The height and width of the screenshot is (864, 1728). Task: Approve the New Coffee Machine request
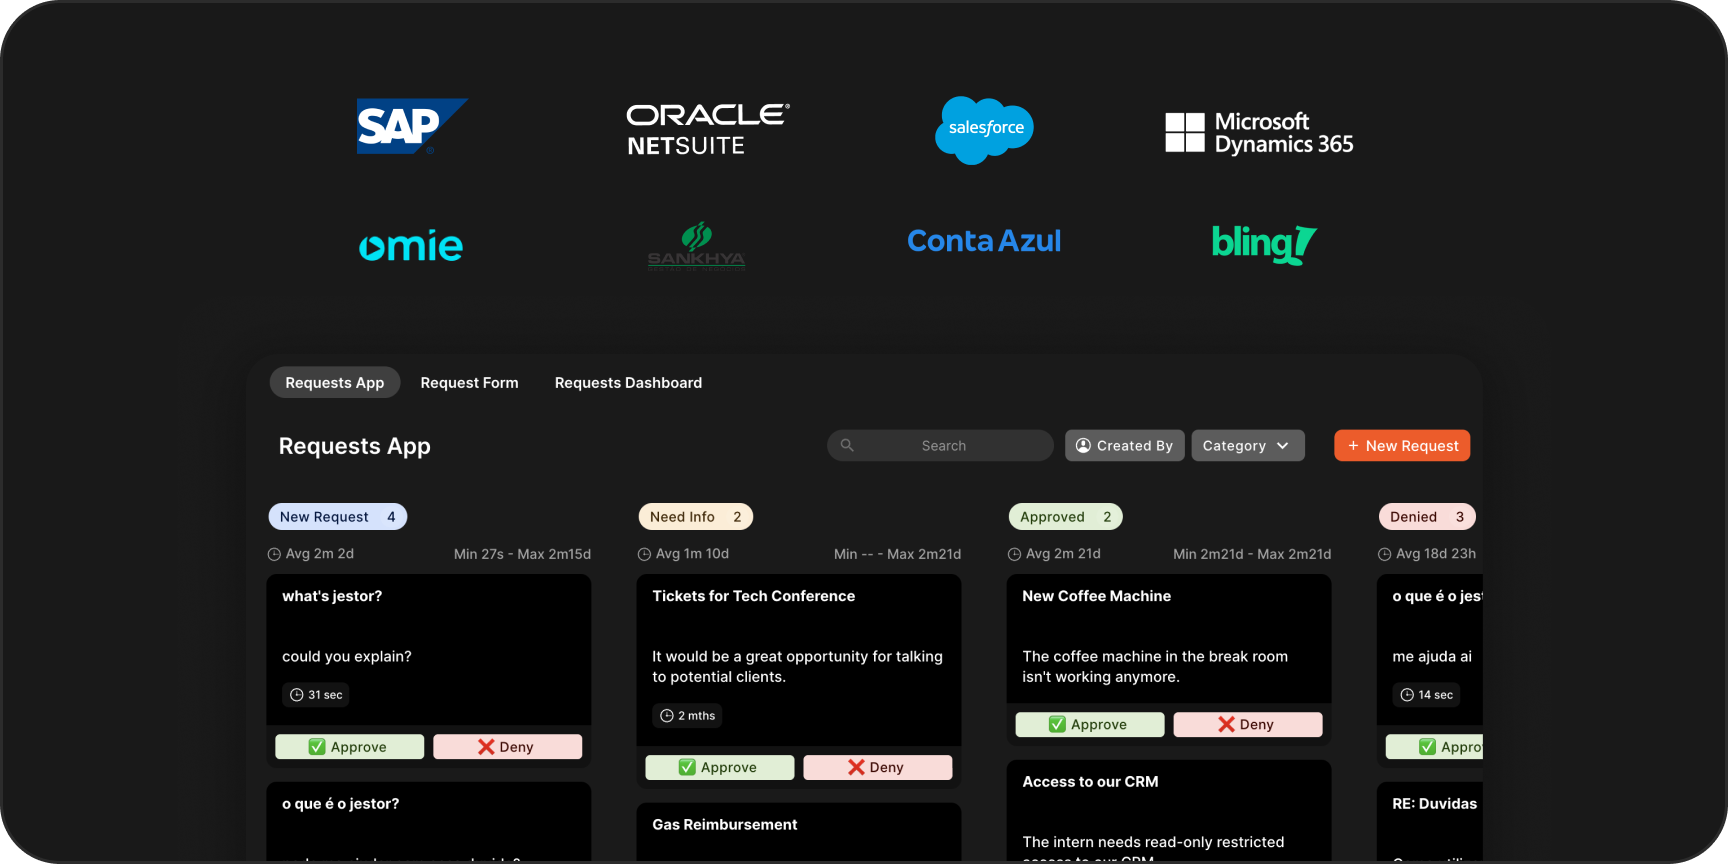coord(1089,725)
